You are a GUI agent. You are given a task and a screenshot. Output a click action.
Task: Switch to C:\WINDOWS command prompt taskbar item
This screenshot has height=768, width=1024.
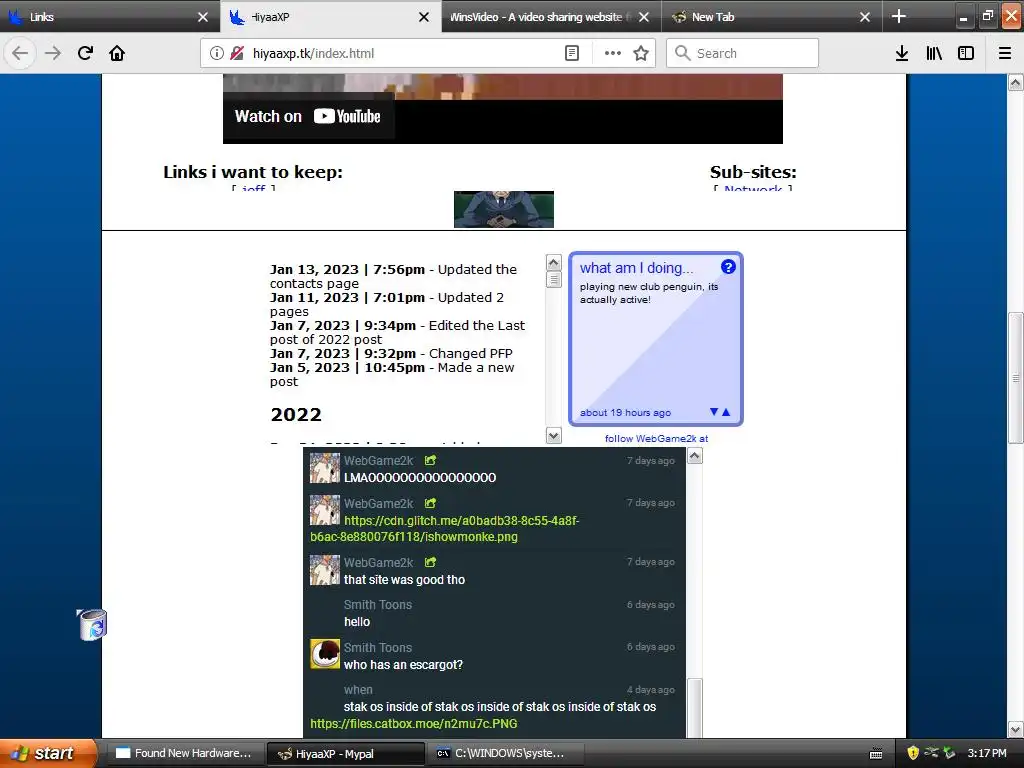point(505,754)
